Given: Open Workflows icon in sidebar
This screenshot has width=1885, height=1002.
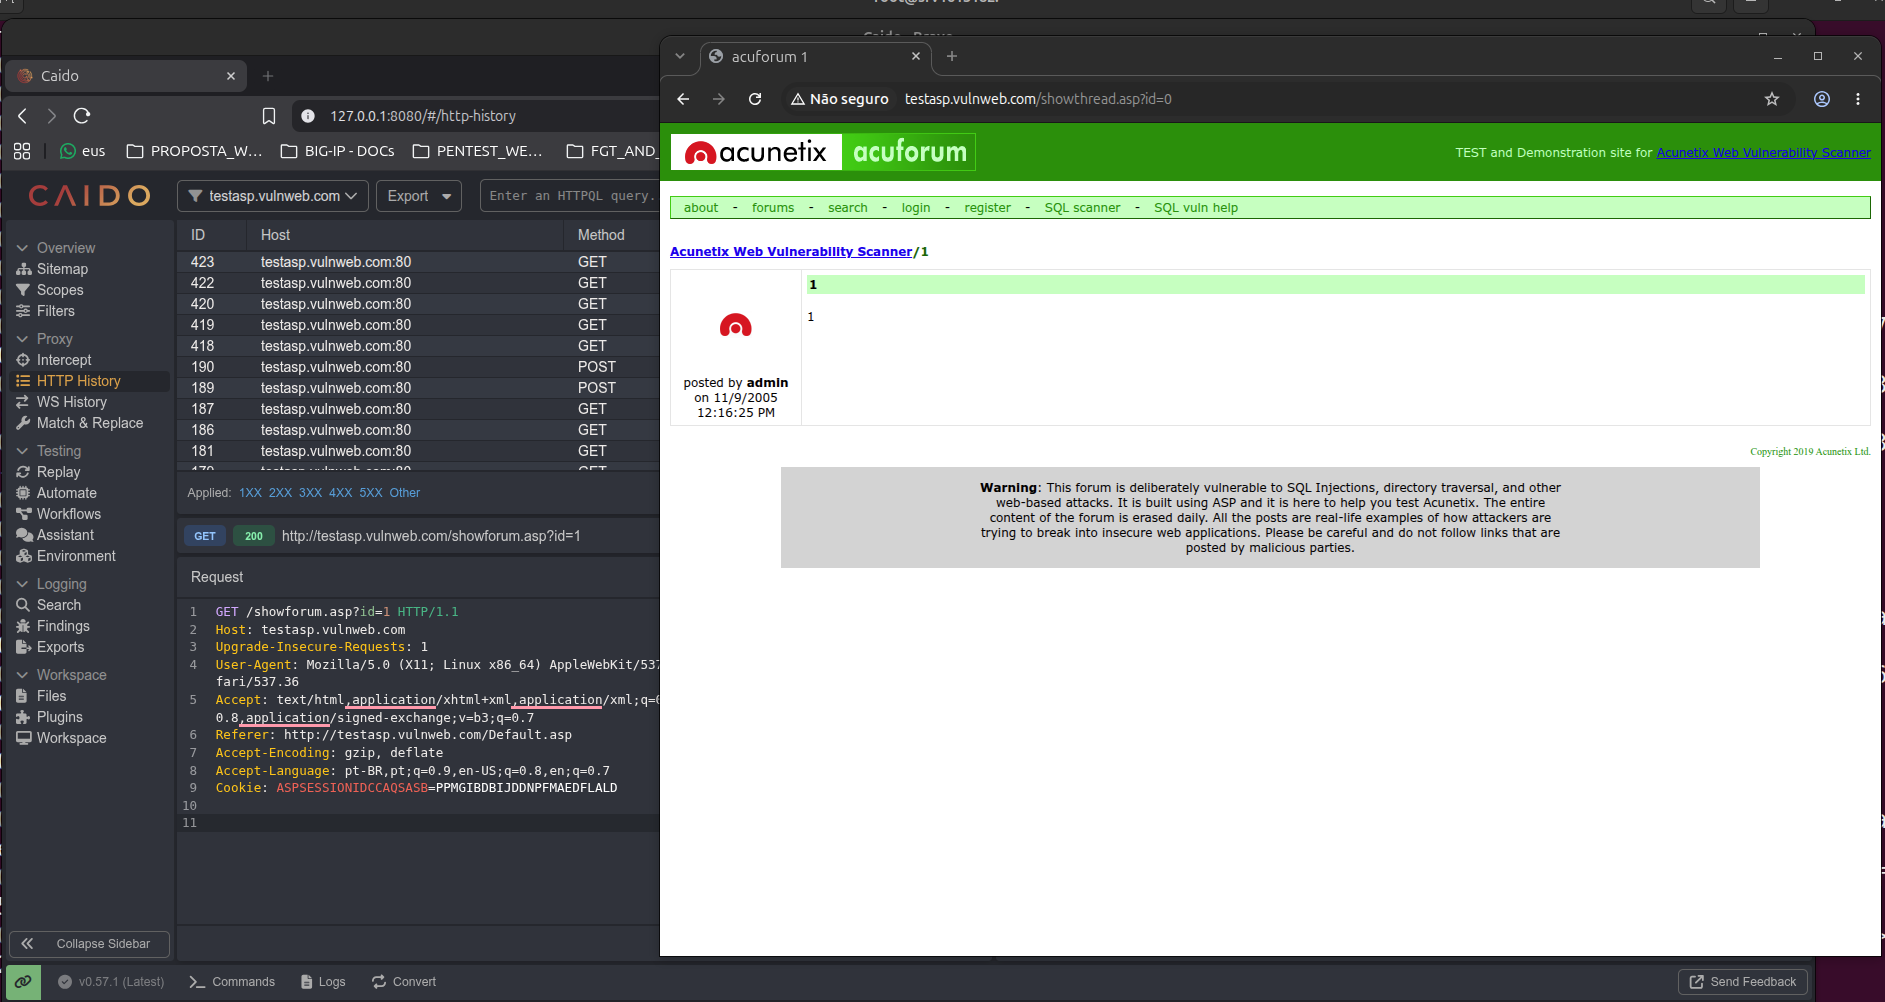Looking at the screenshot, I should click(x=23, y=514).
